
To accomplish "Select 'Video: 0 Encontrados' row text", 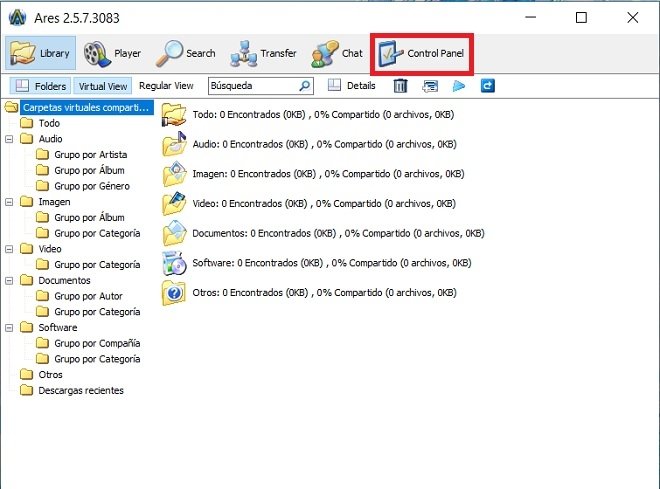I will [324, 204].
